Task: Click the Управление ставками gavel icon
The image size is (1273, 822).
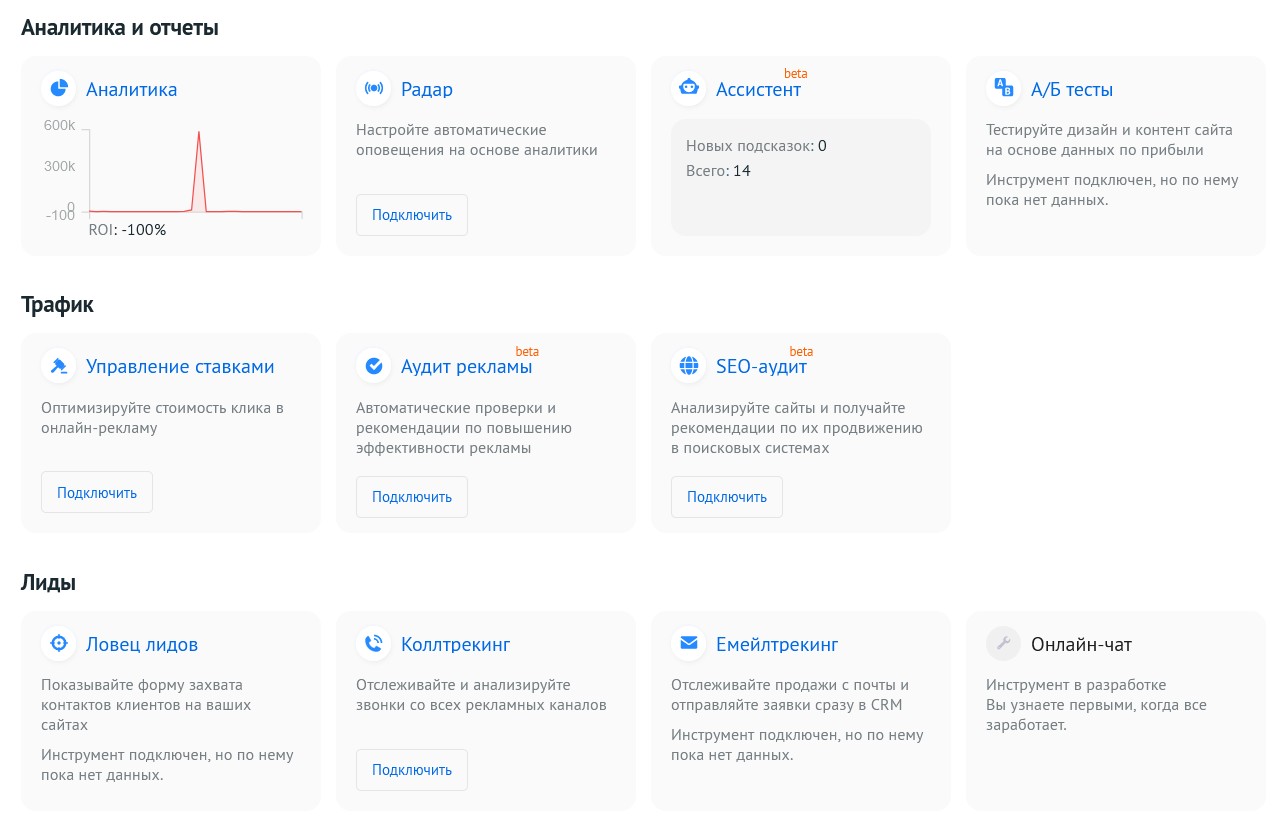Action: (59, 366)
